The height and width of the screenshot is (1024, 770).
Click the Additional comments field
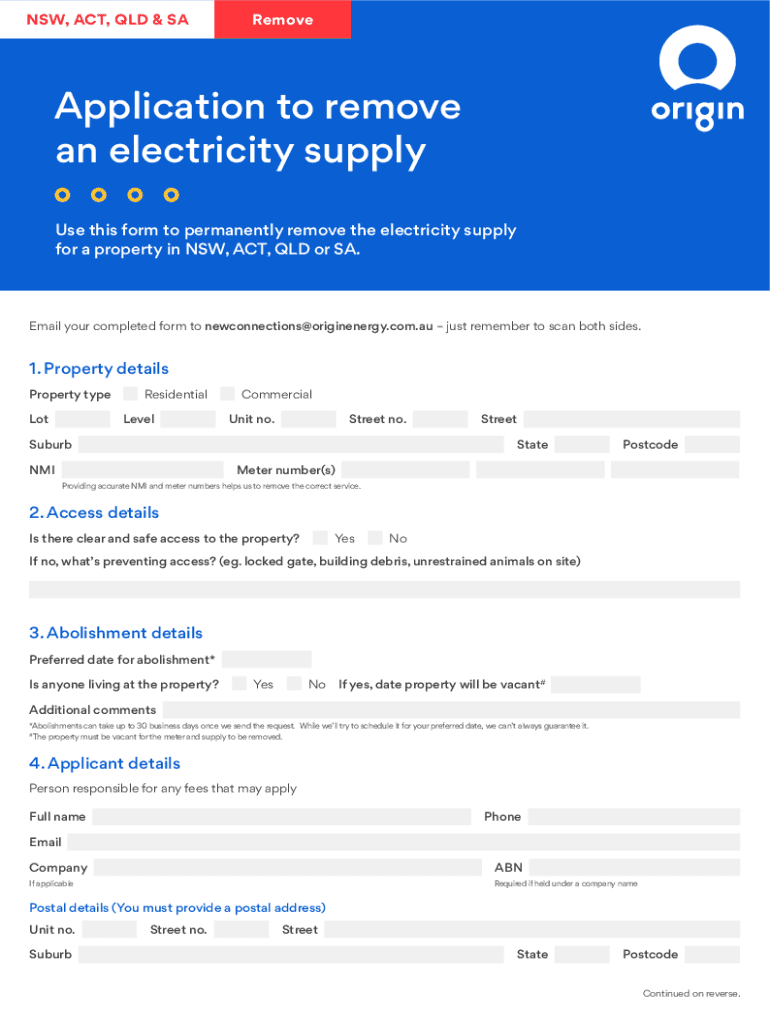[452, 710]
